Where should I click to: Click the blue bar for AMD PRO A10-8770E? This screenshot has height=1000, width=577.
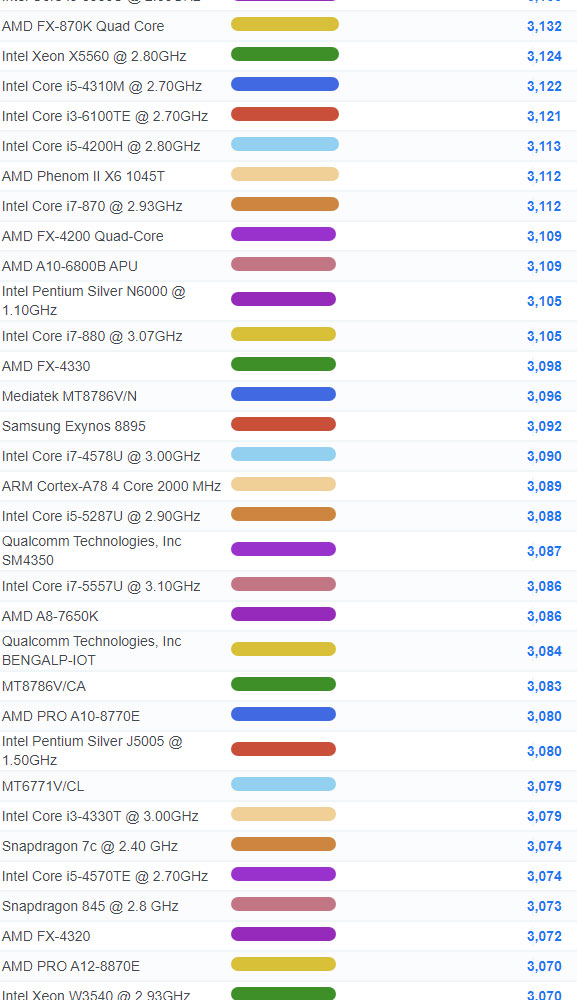[283, 714]
